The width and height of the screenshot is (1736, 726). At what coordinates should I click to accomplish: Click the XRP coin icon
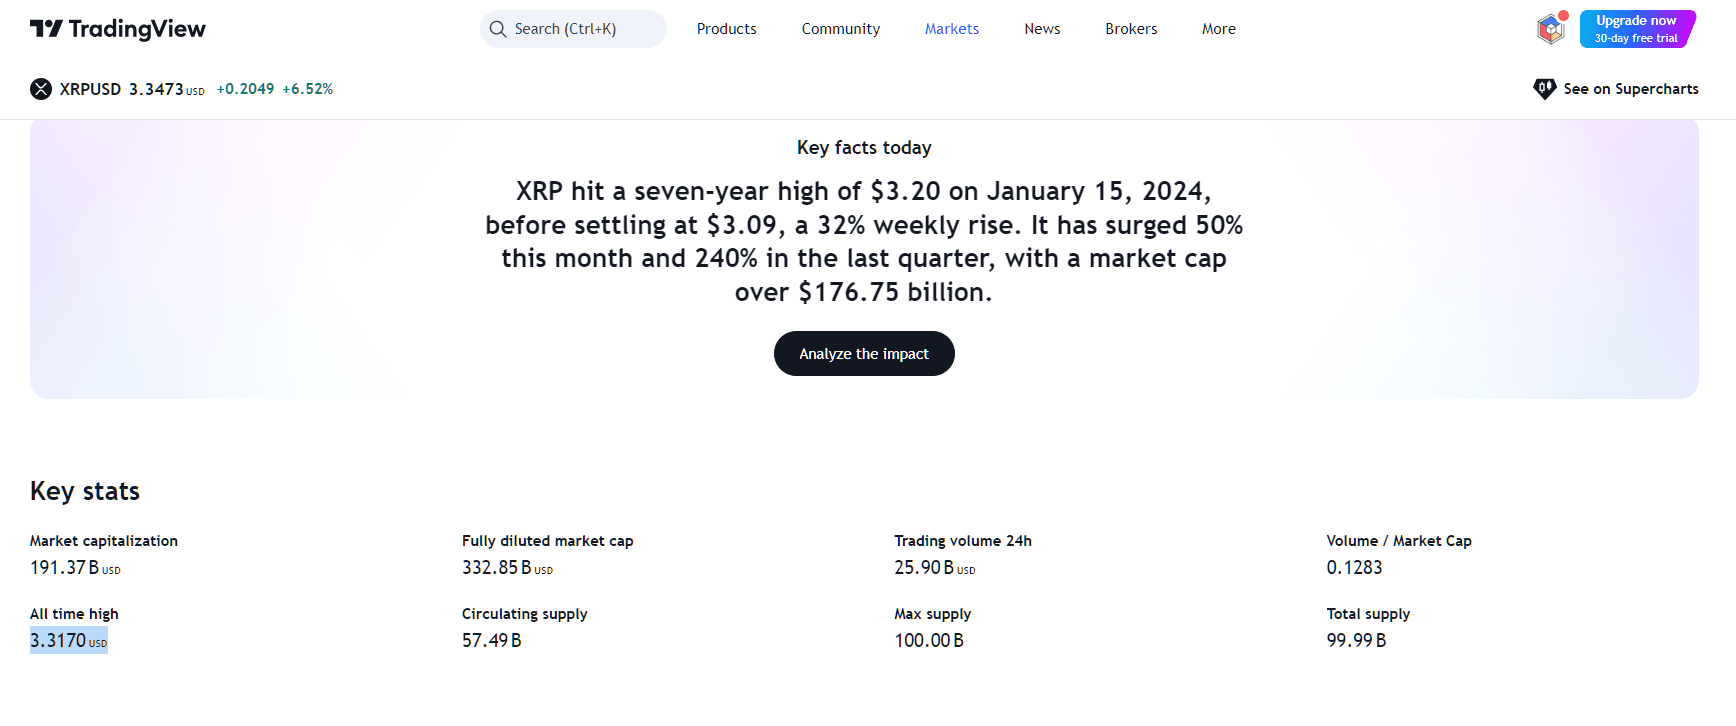(41, 89)
